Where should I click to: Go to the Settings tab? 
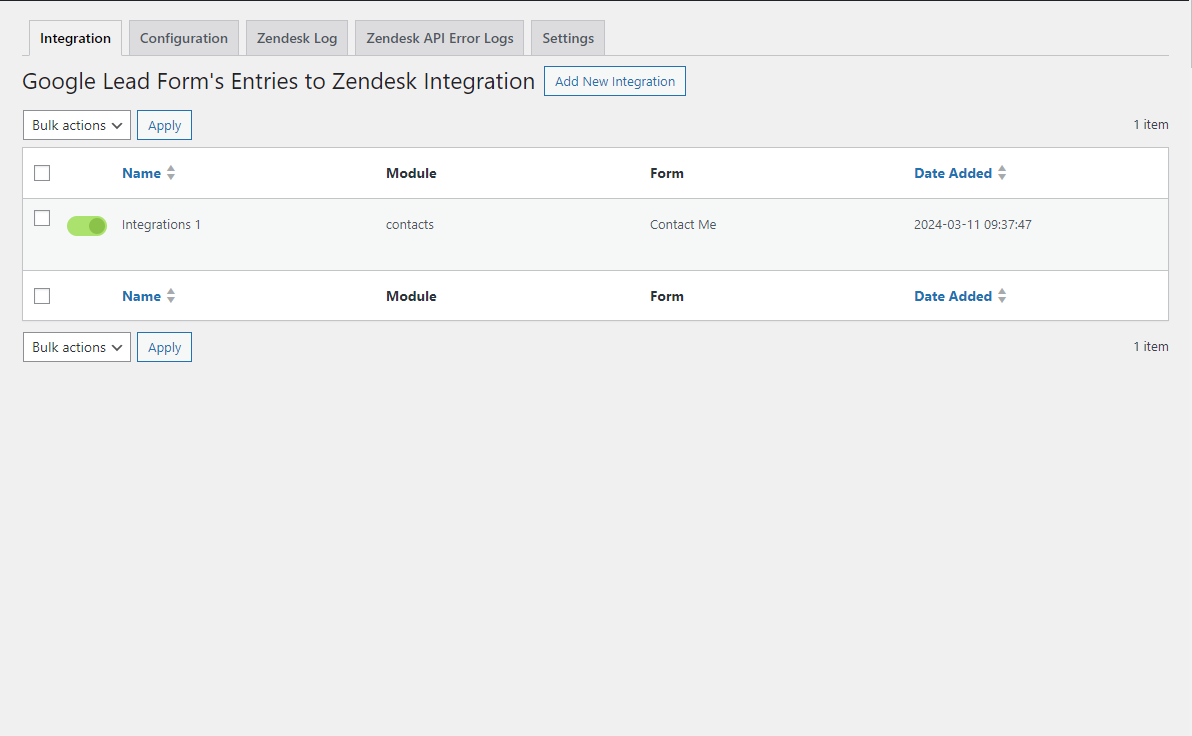(x=568, y=38)
